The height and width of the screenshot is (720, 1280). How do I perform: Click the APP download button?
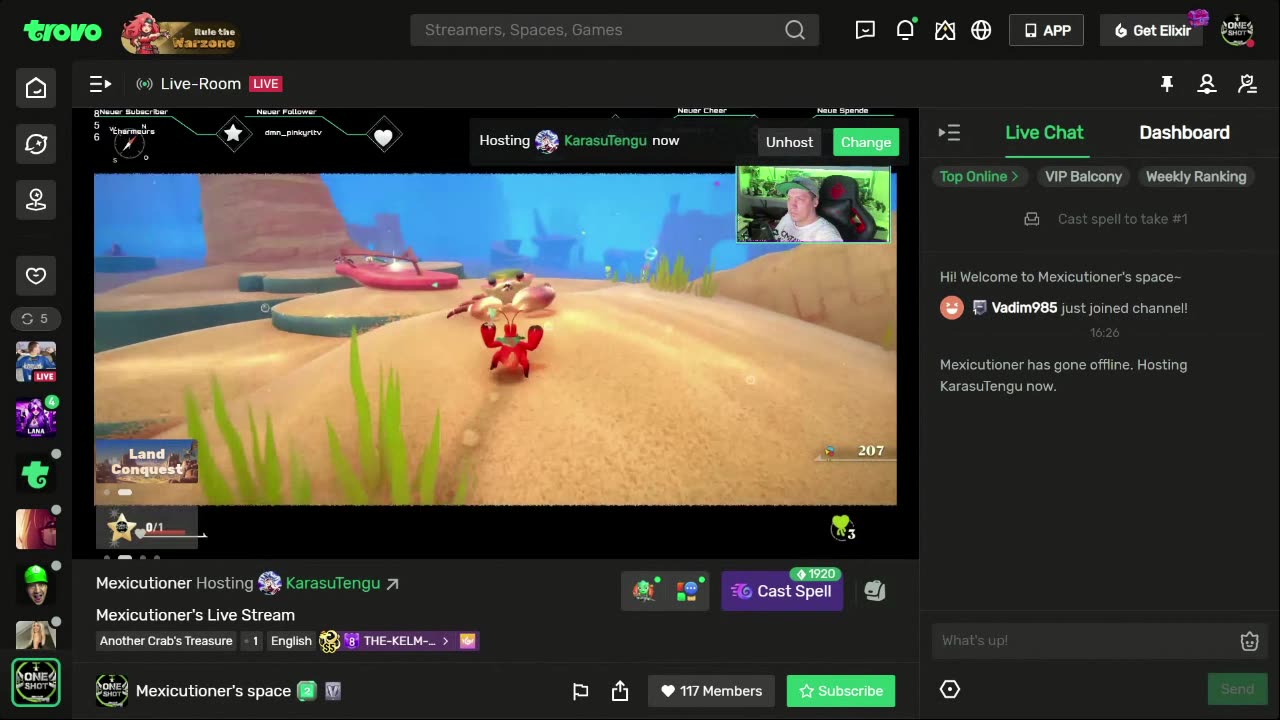click(1046, 30)
